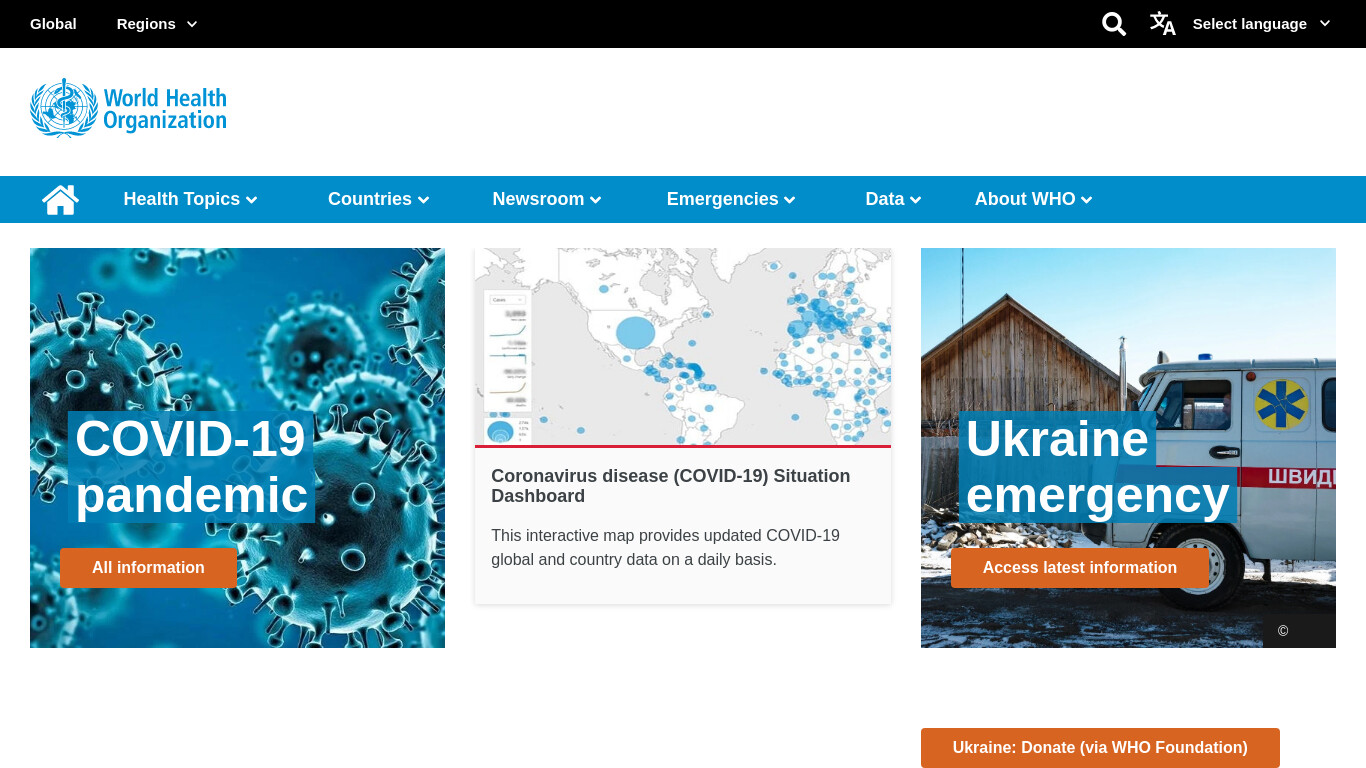Open the Select language dropdown
Screen dimensions: 1366x768
[1261, 24]
